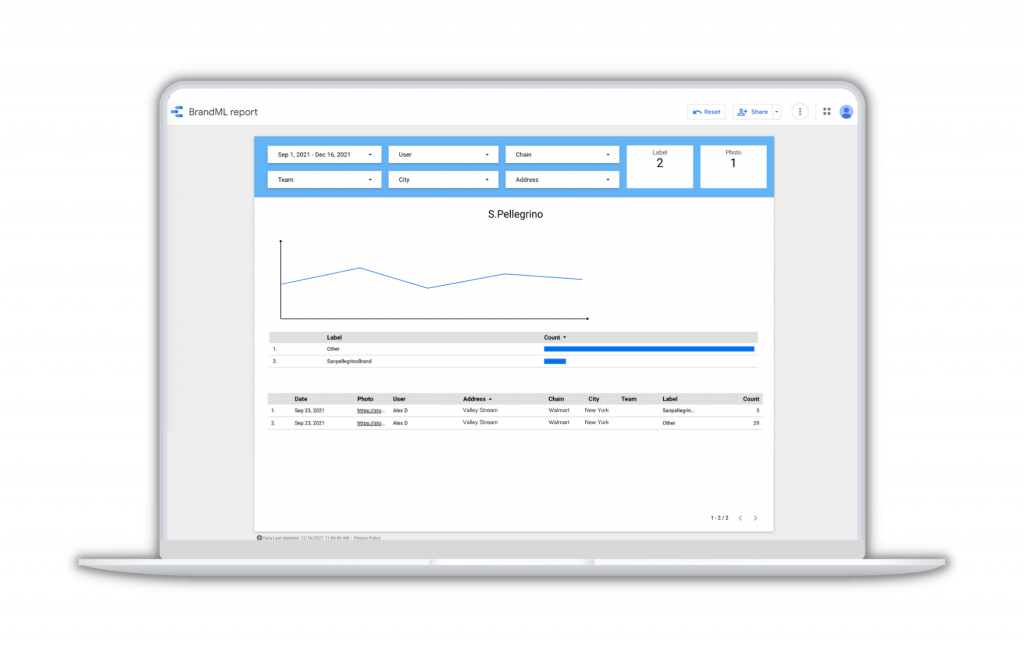Viewport: 1024px width, 658px height.
Task: Click the User column header in details table
Action: click(399, 399)
